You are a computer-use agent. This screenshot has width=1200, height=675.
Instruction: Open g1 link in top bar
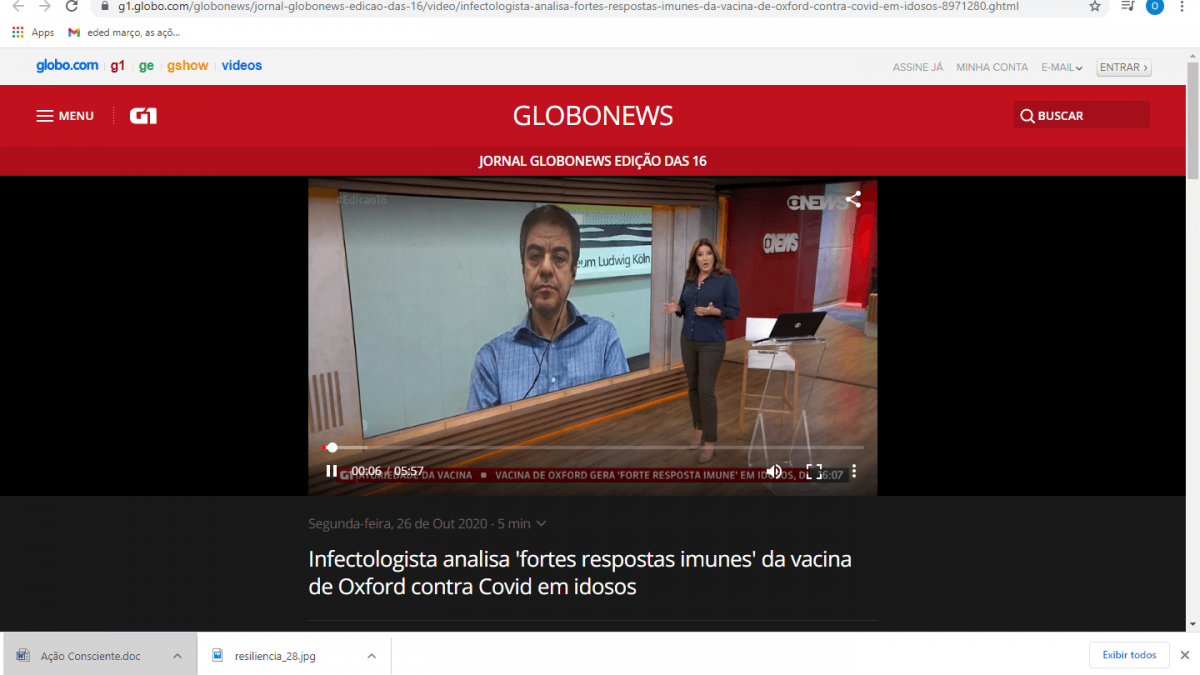point(118,66)
